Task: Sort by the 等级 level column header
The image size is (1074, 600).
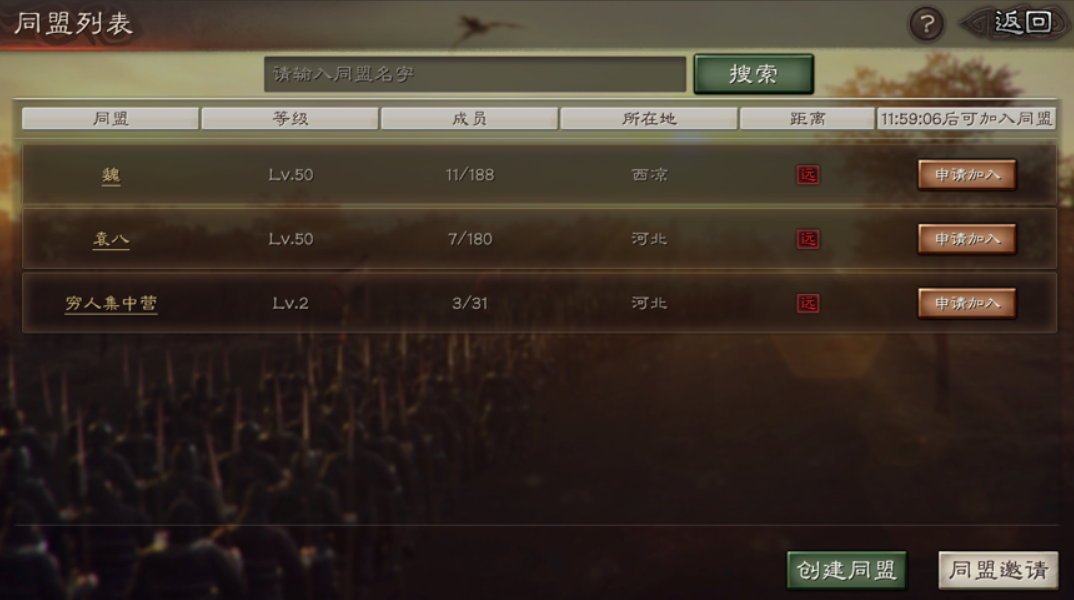Action: click(x=290, y=118)
